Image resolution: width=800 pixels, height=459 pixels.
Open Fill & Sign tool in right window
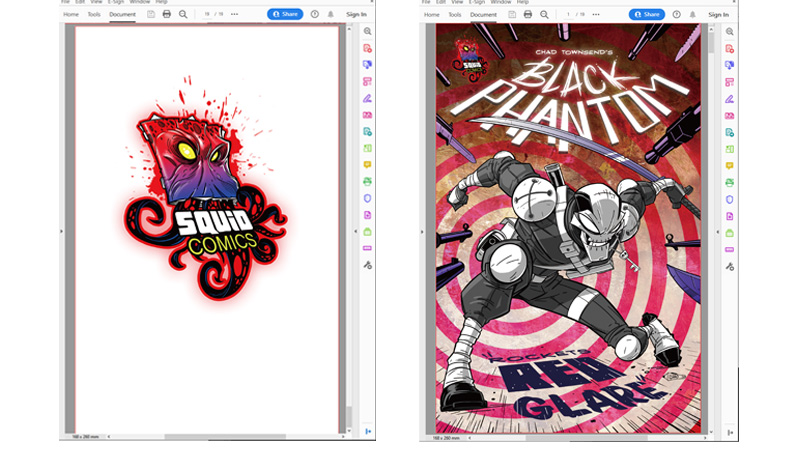click(730, 99)
